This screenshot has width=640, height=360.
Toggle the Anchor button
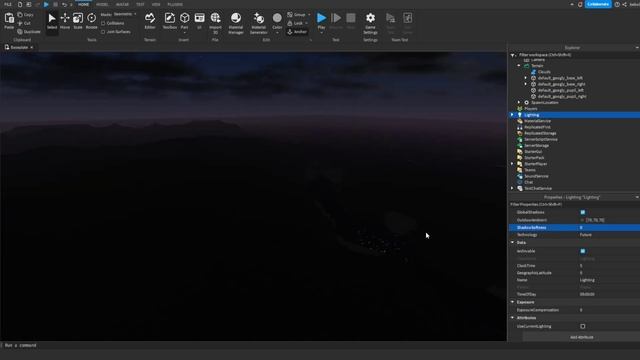(x=297, y=32)
